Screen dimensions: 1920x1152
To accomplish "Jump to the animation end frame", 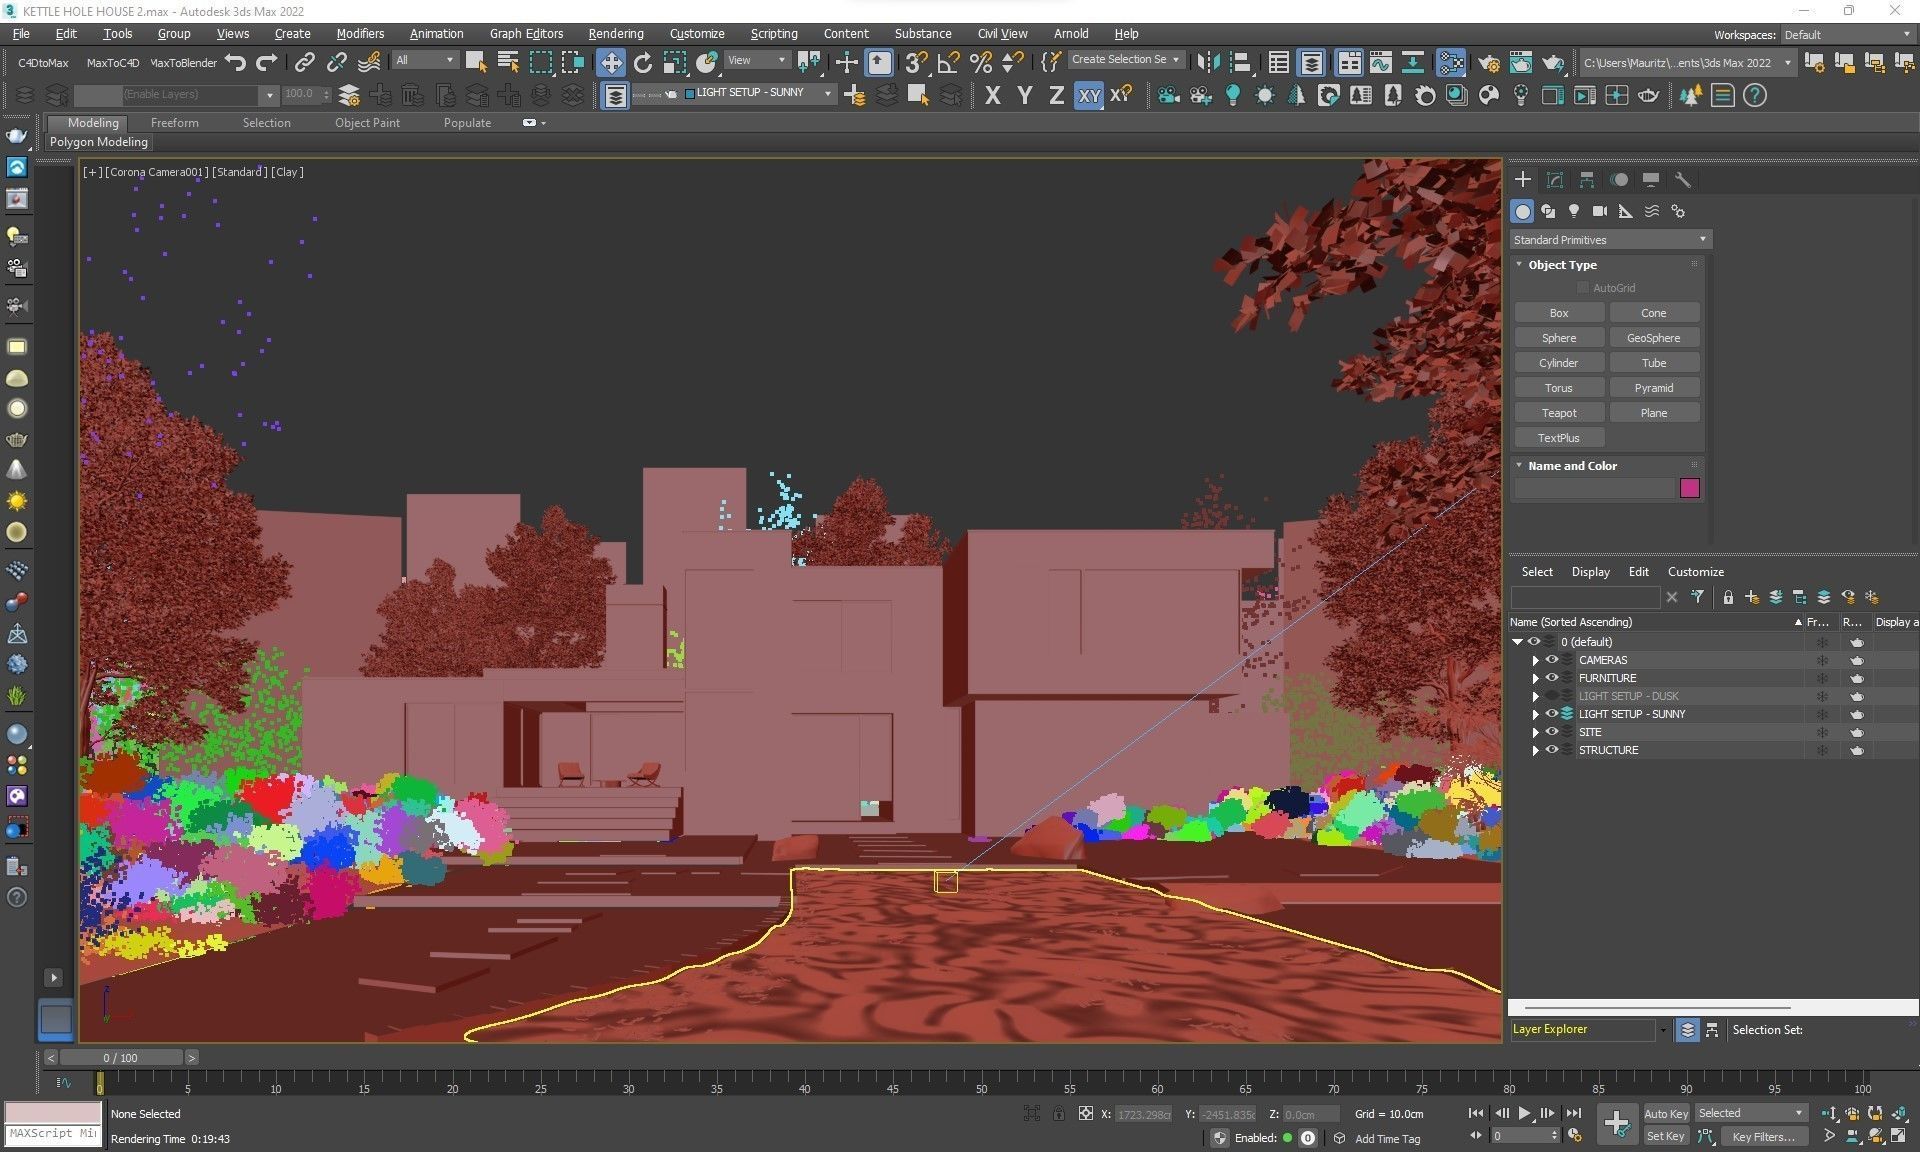I will (1573, 1113).
